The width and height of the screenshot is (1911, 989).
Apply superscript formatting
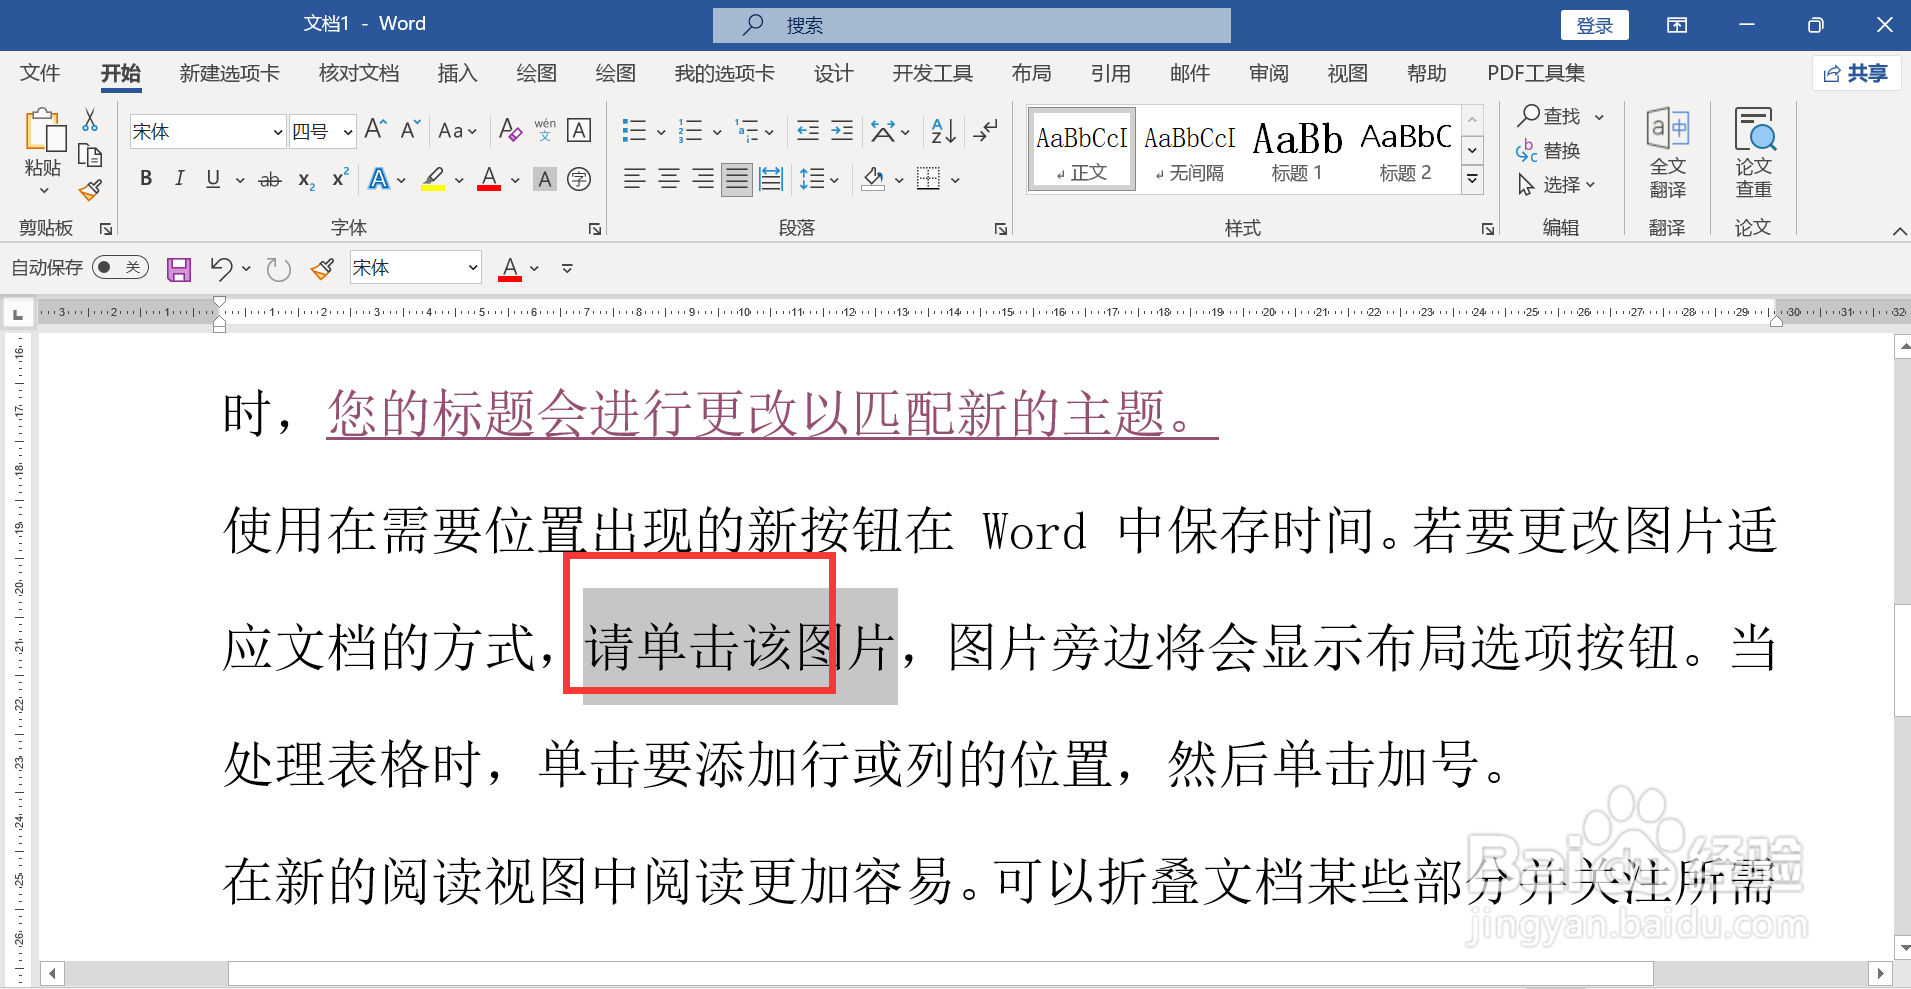pos(340,178)
